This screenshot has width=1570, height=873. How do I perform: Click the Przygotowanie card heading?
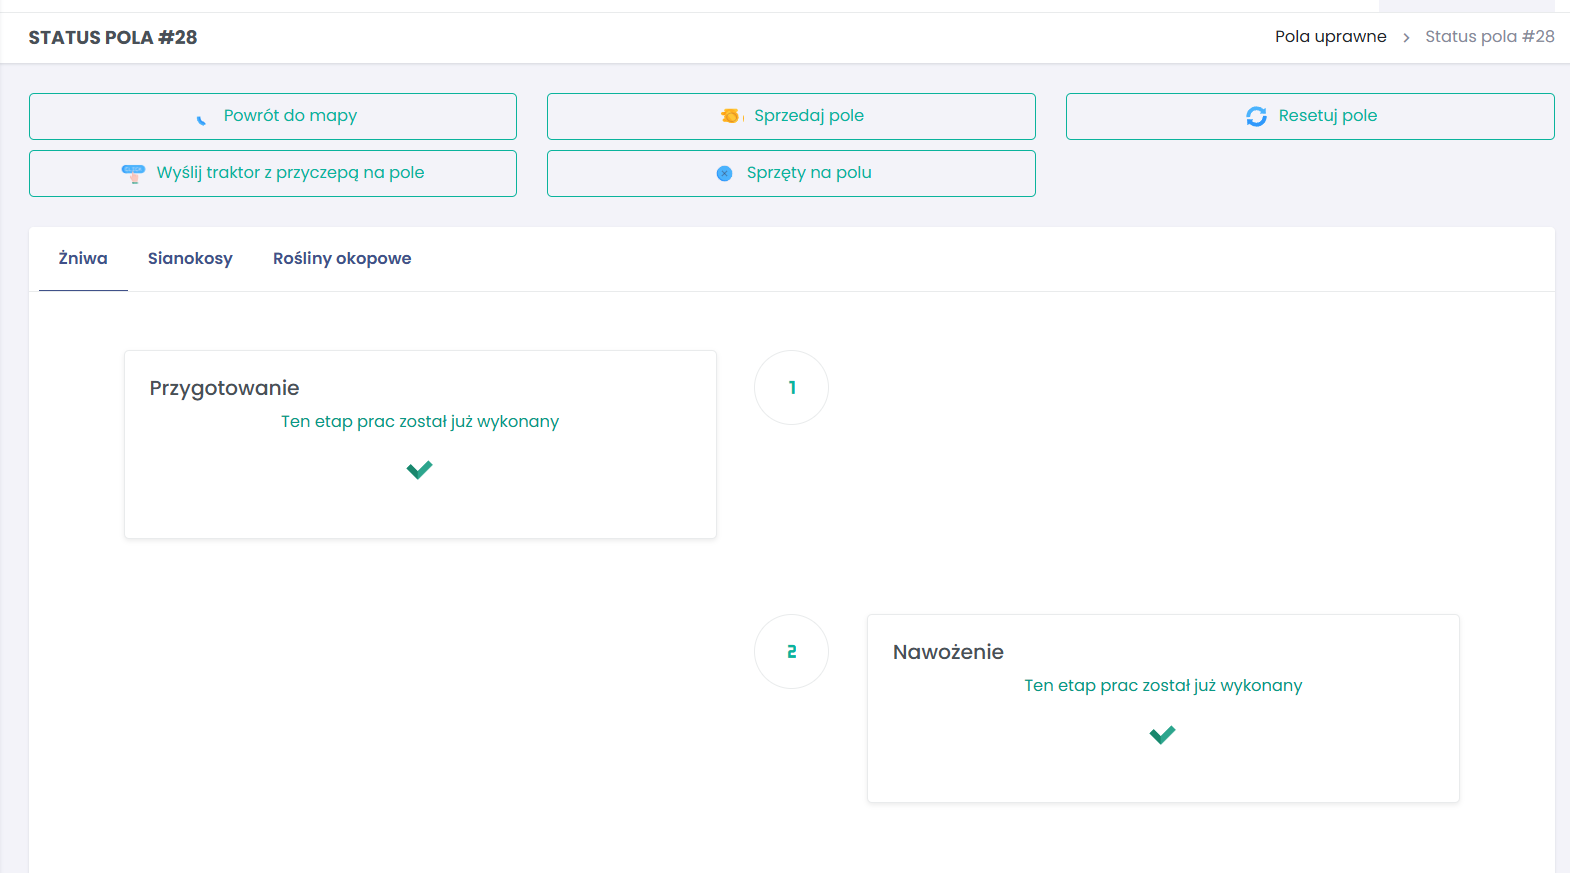tap(224, 388)
